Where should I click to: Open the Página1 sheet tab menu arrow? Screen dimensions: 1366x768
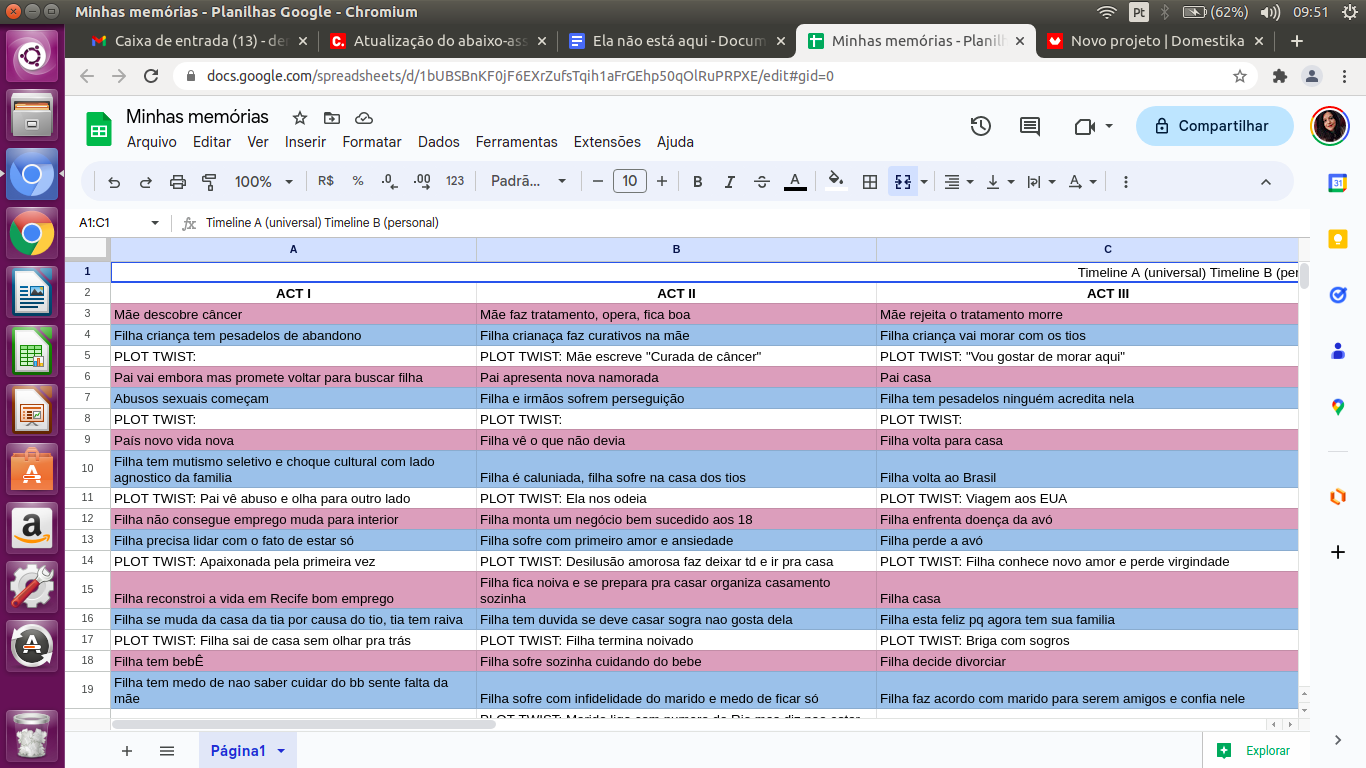point(281,751)
